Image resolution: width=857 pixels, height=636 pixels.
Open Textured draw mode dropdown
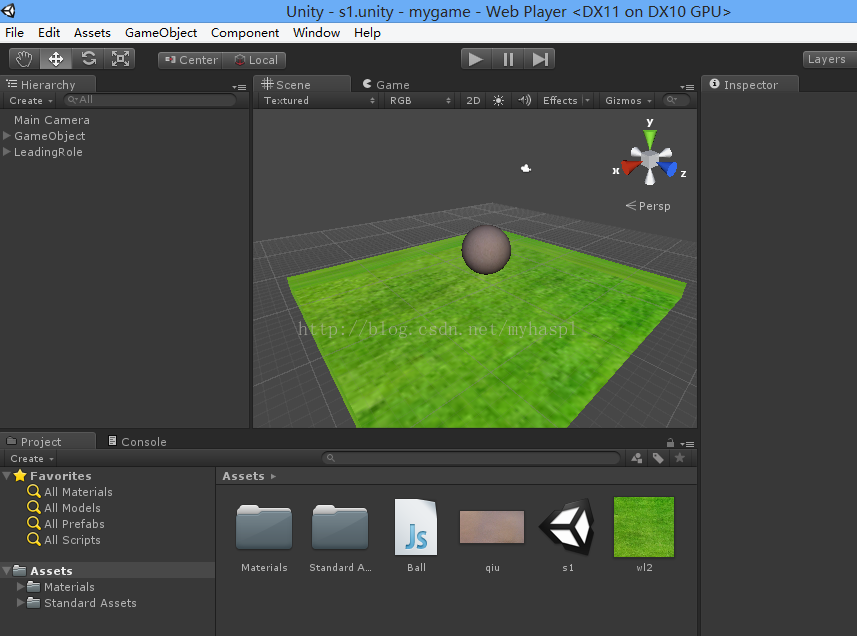[319, 101]
